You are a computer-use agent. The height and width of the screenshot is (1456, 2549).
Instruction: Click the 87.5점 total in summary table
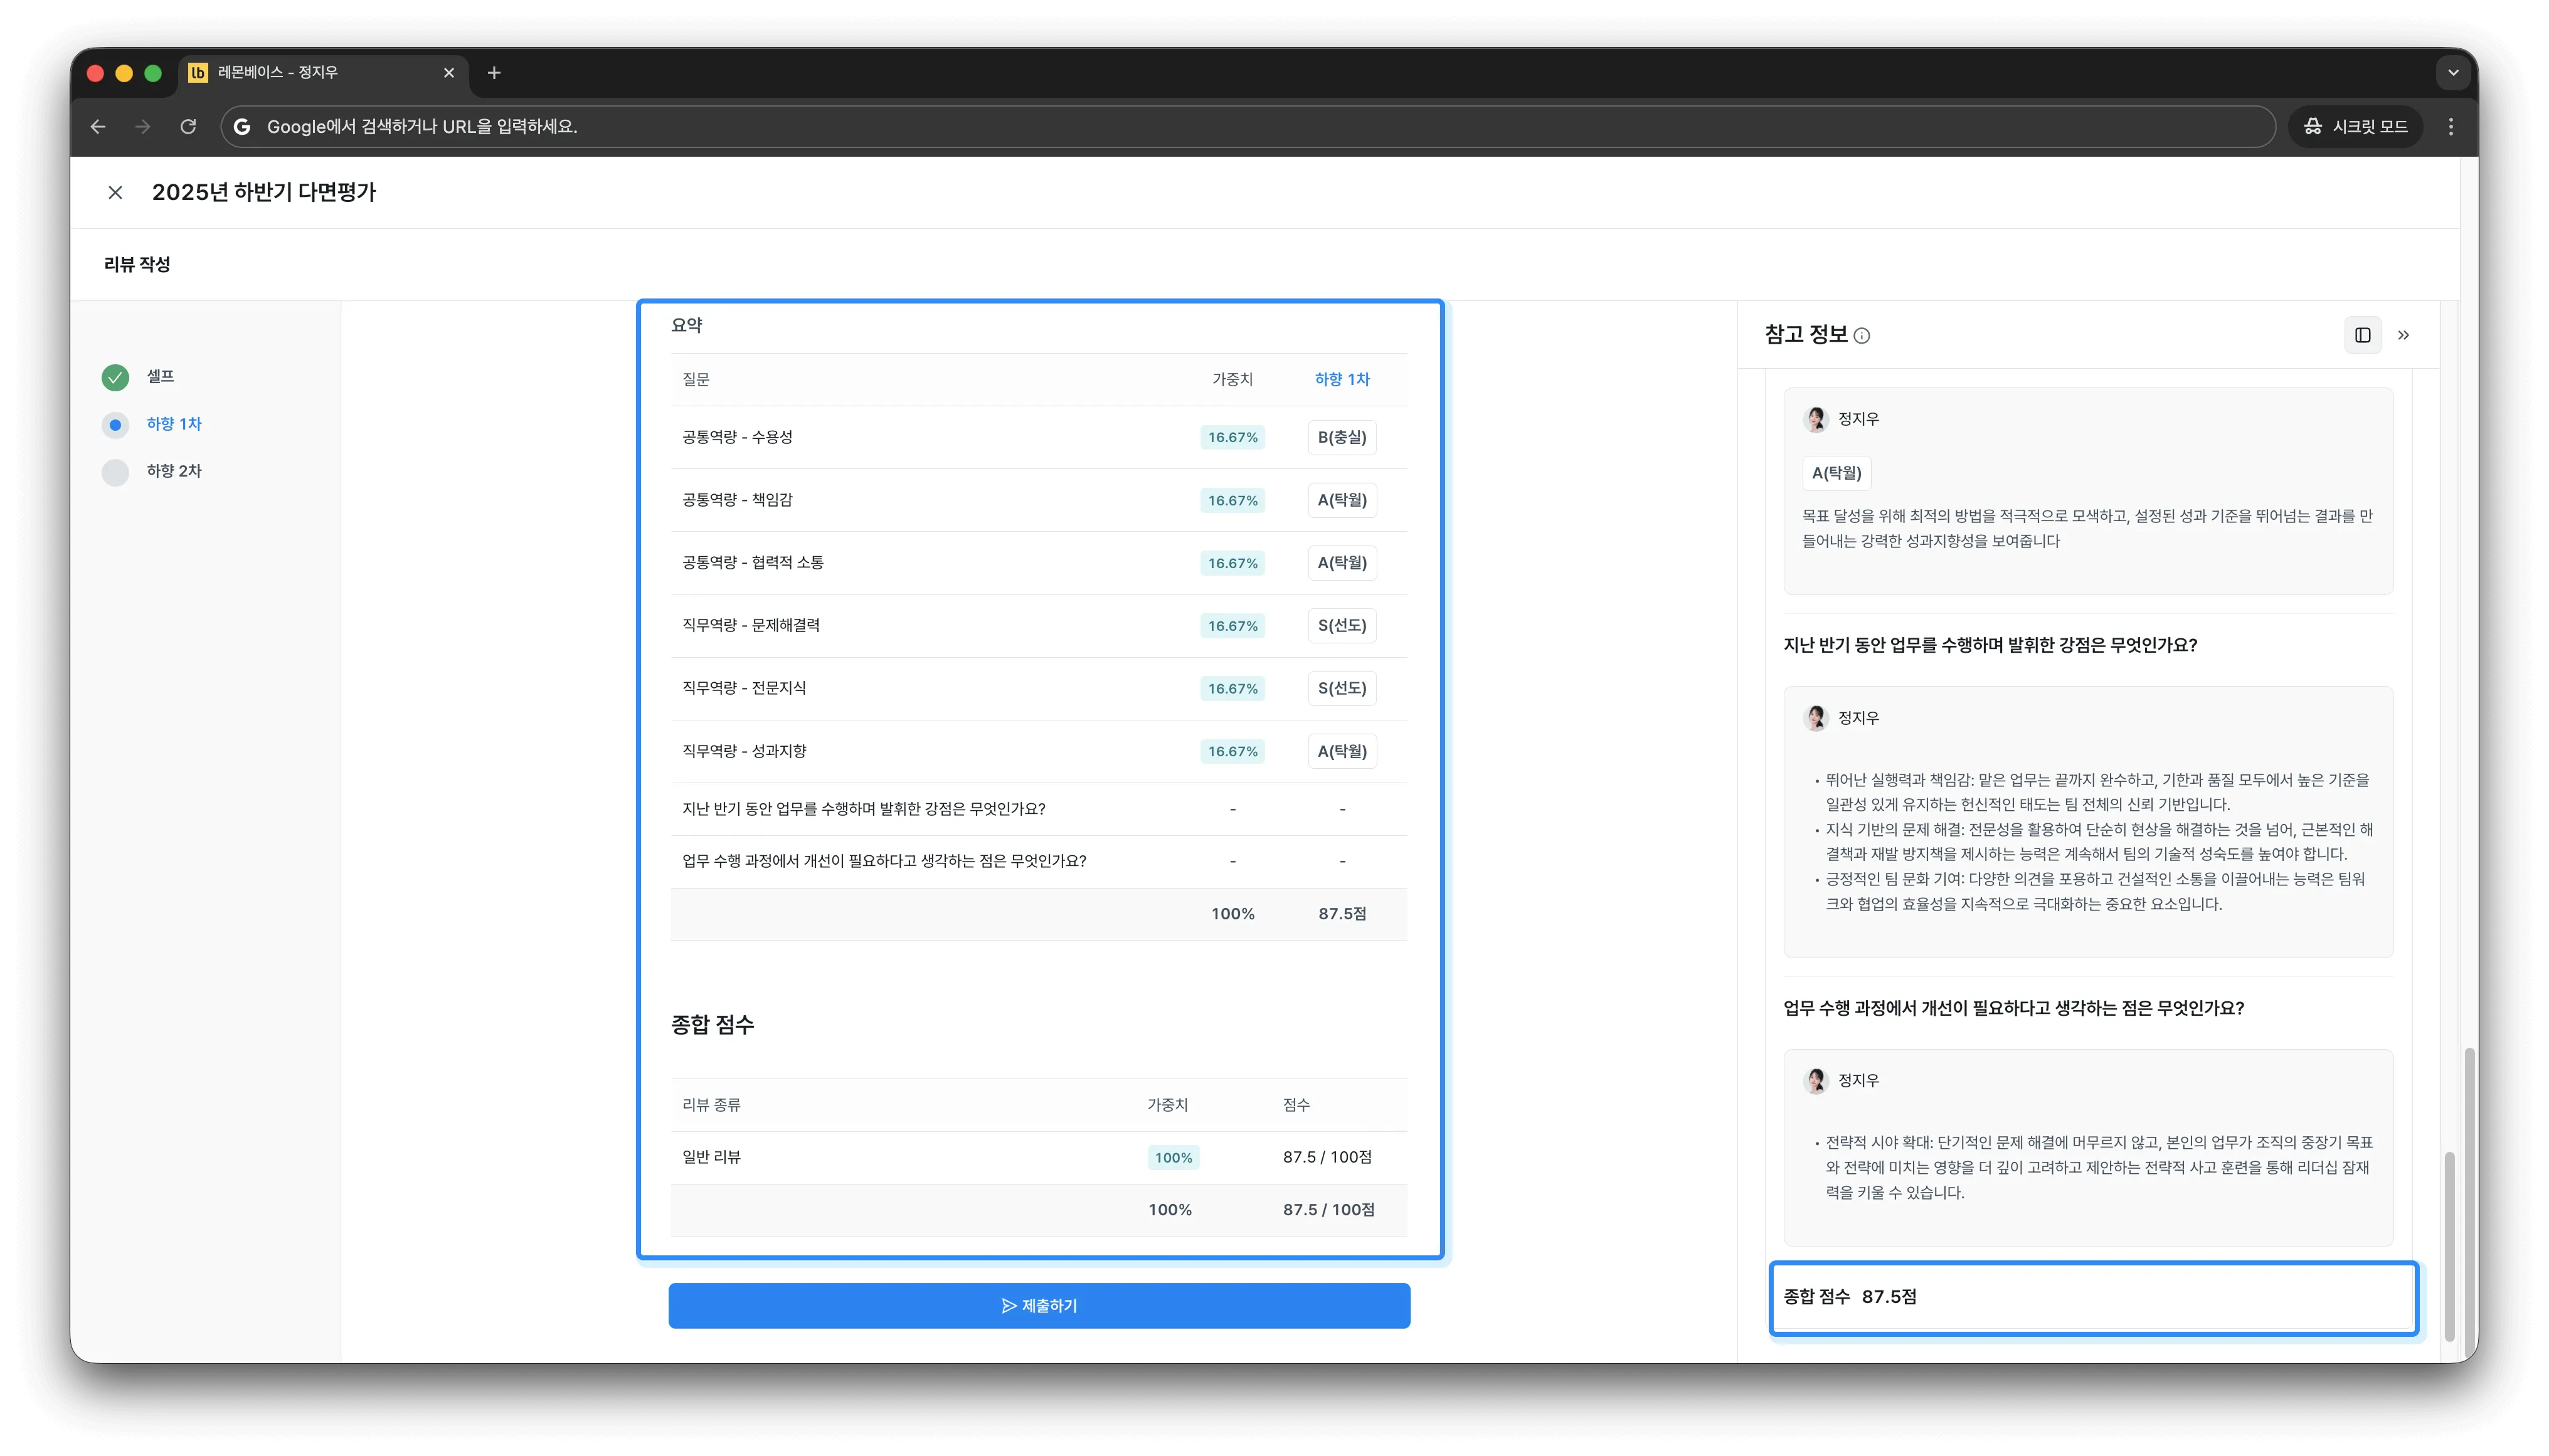tap(1341, 914)
